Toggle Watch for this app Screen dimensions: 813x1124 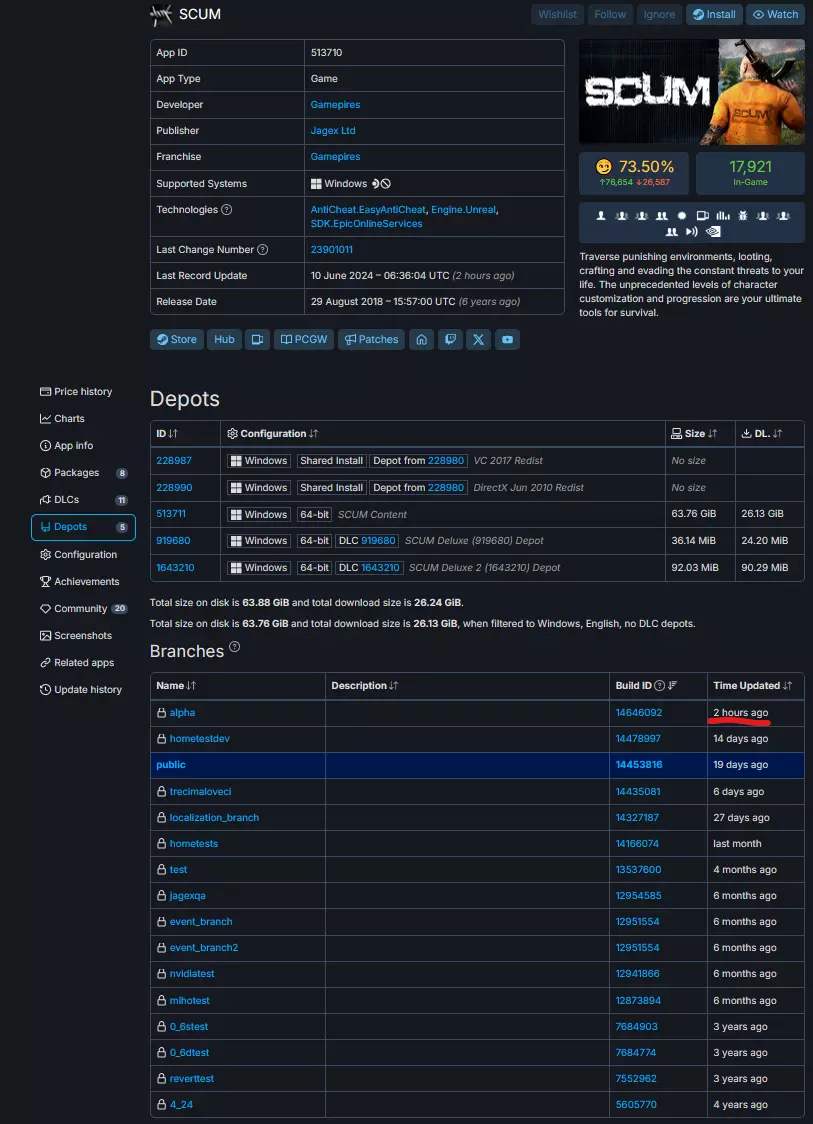click(775, 14)
